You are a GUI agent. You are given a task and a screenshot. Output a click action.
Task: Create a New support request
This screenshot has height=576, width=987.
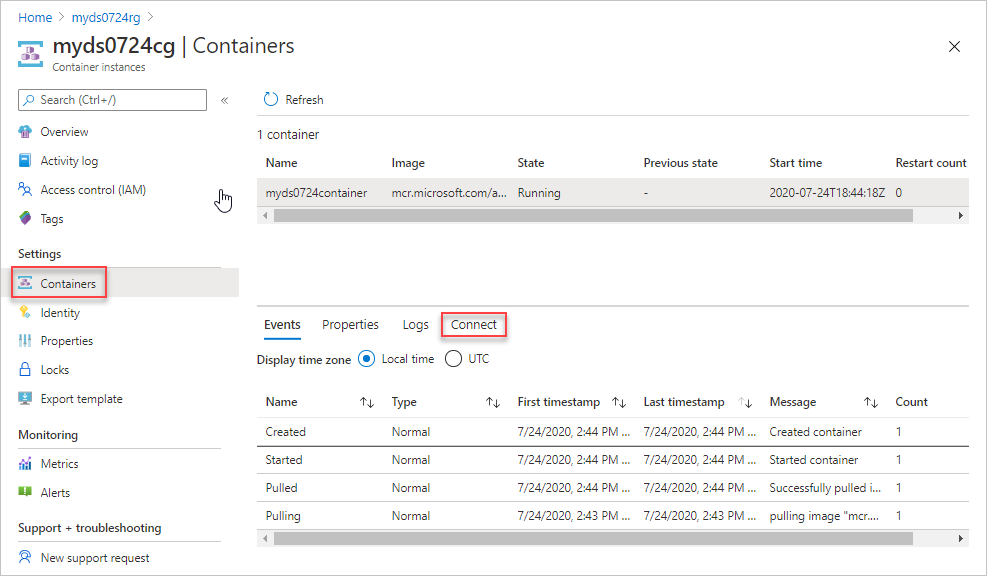[99, 557]
